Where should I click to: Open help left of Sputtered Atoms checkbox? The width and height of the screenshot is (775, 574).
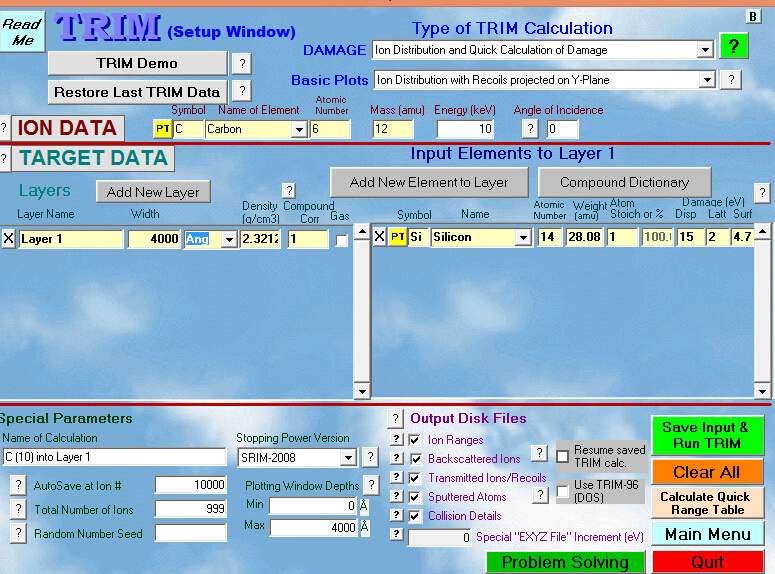[x=396, y=496]
